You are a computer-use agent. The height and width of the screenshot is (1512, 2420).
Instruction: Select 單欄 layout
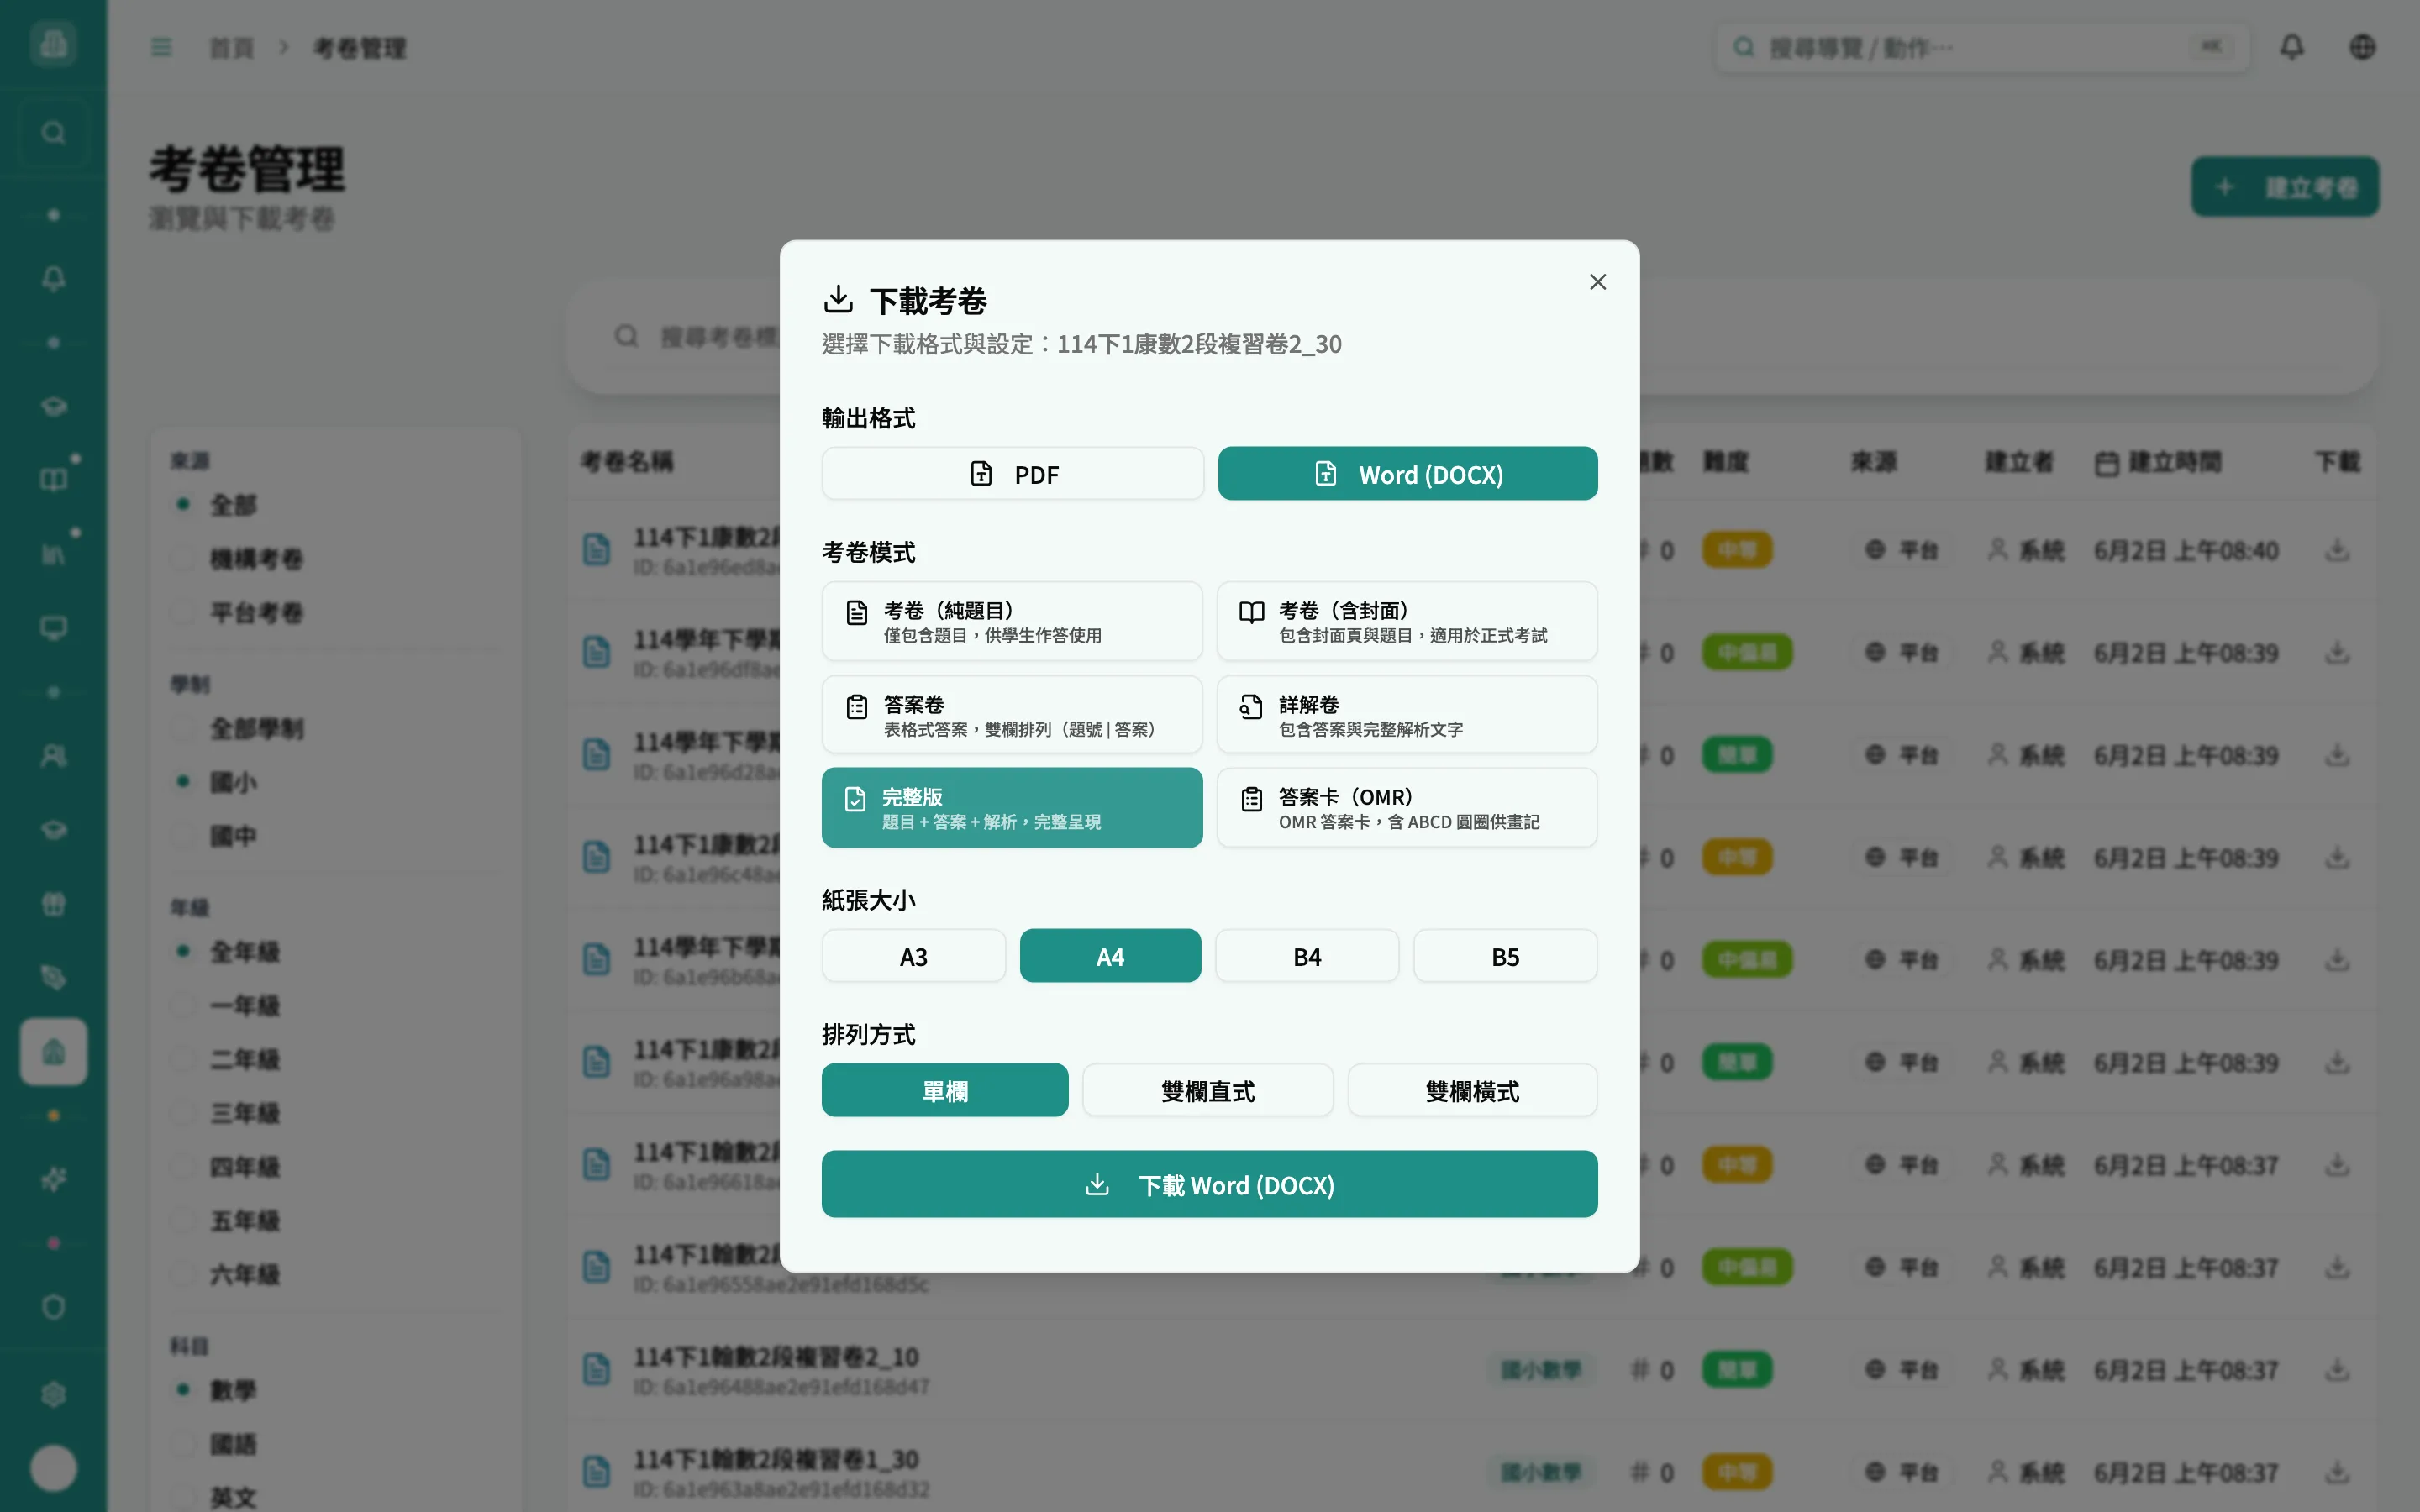[945, 1090]
